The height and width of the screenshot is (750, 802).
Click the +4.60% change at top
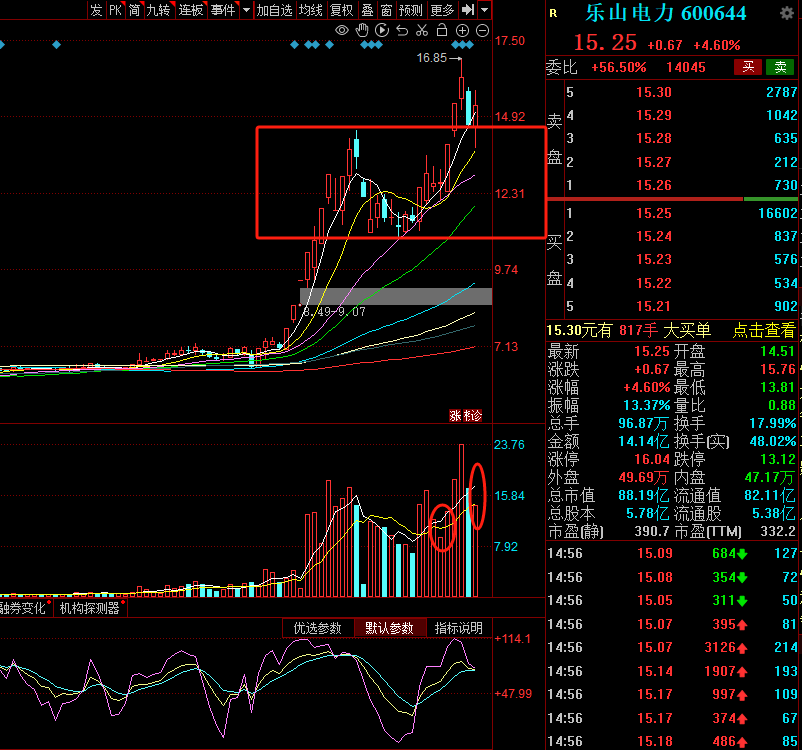point(717,45)
